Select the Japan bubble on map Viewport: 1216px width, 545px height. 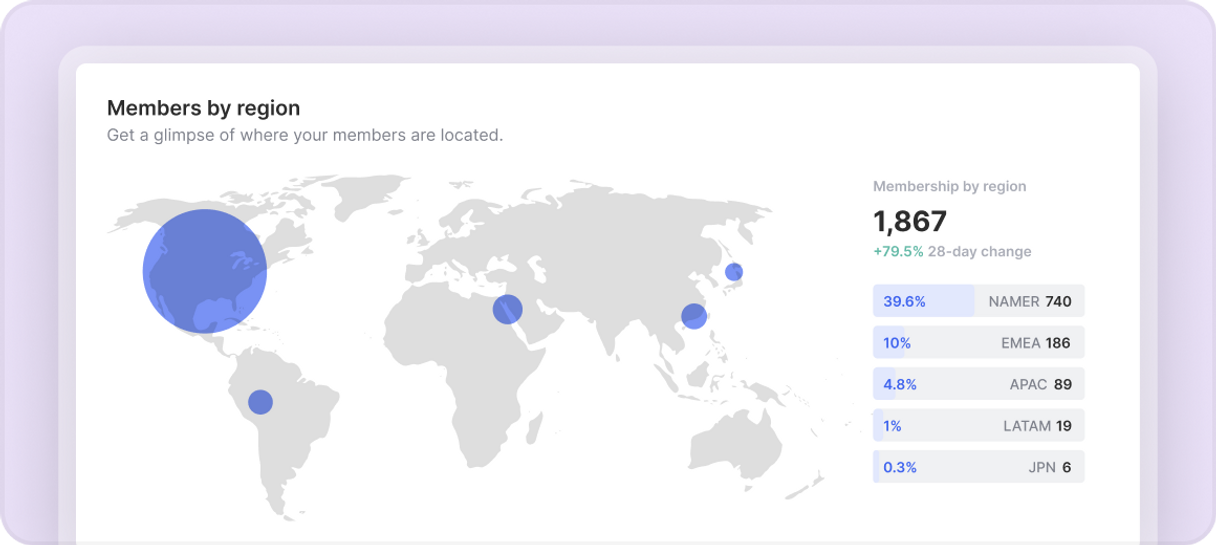(x=734, y=272)
